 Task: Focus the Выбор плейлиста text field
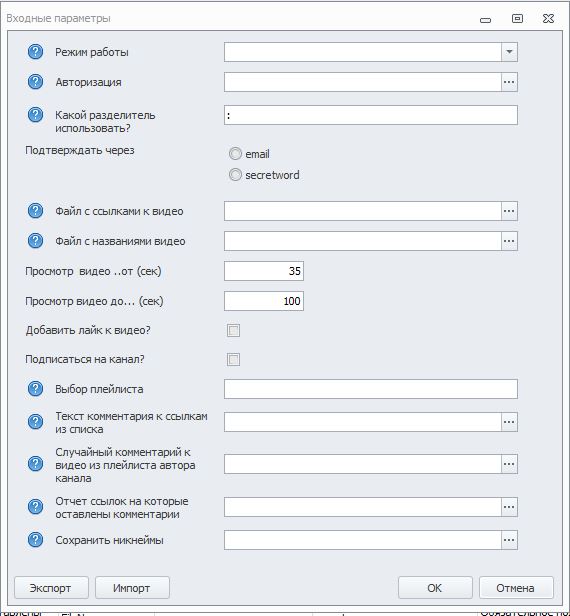coord(370,389)
